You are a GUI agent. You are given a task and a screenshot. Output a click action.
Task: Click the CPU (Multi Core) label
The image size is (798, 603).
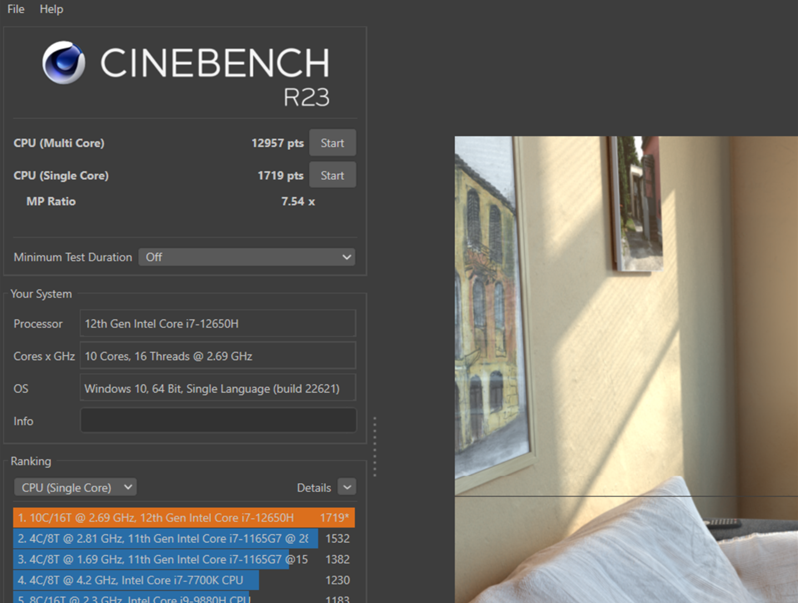pos(59,143)
